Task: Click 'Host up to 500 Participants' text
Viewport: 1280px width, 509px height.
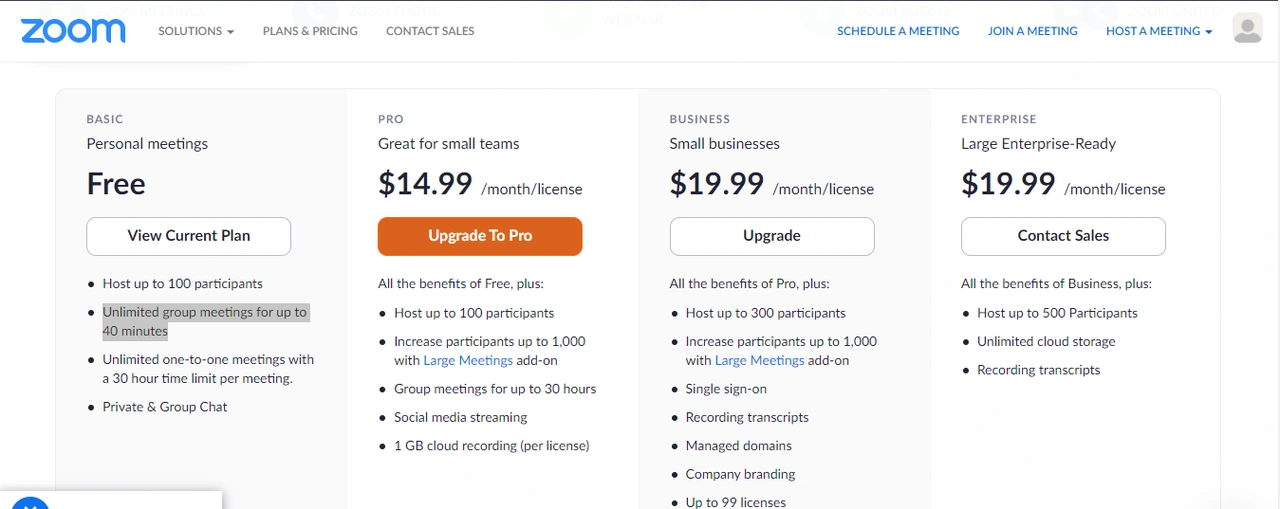Action: (1058, 313)
